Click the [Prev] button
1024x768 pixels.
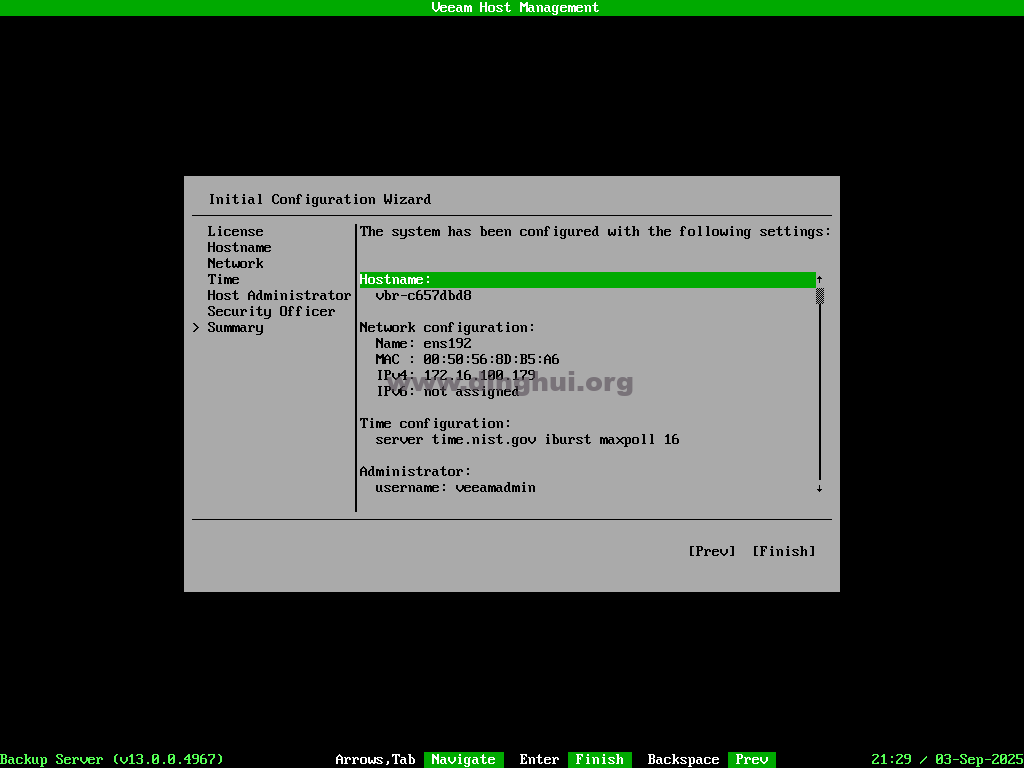click(712, 551)
